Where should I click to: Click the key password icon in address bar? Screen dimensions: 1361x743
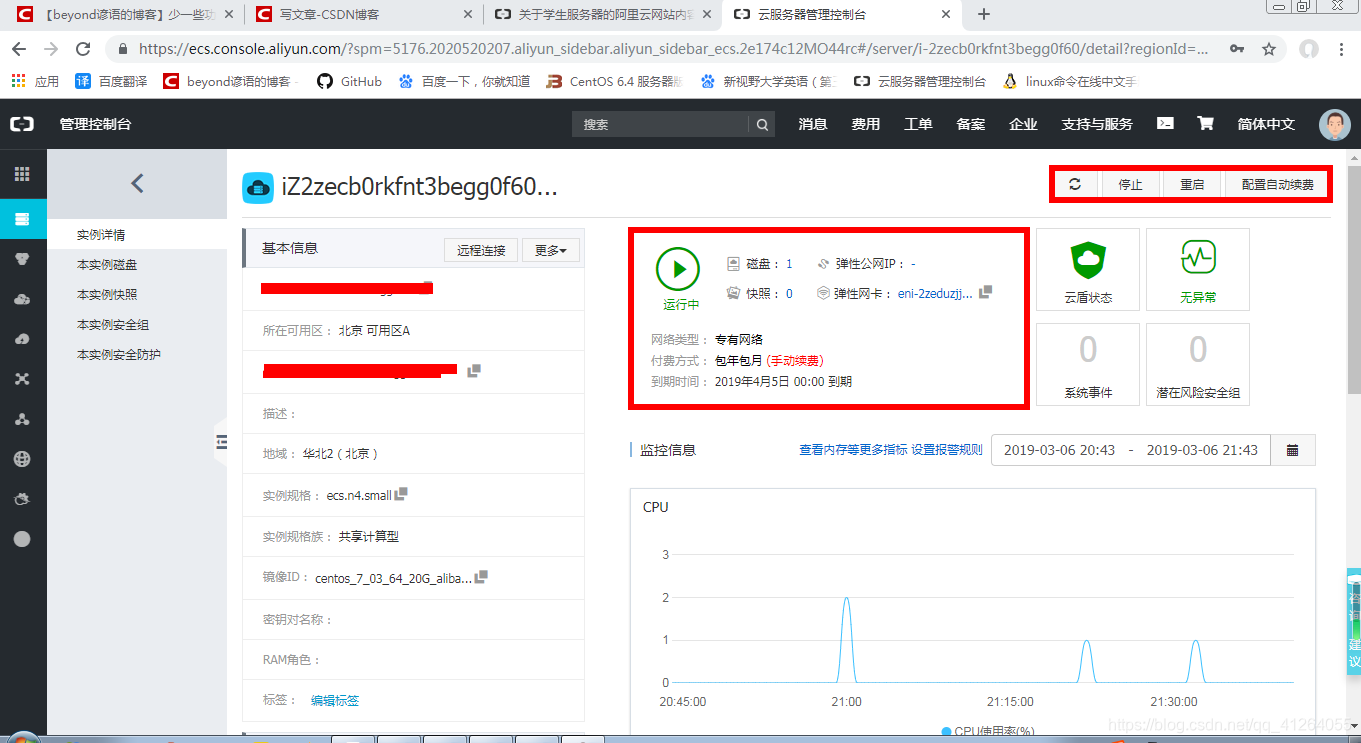(1238, 49)
